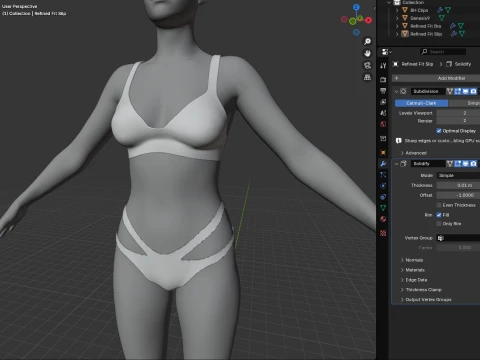
Task: Open the View Layer properties tab
Action: tap(383, 102)
